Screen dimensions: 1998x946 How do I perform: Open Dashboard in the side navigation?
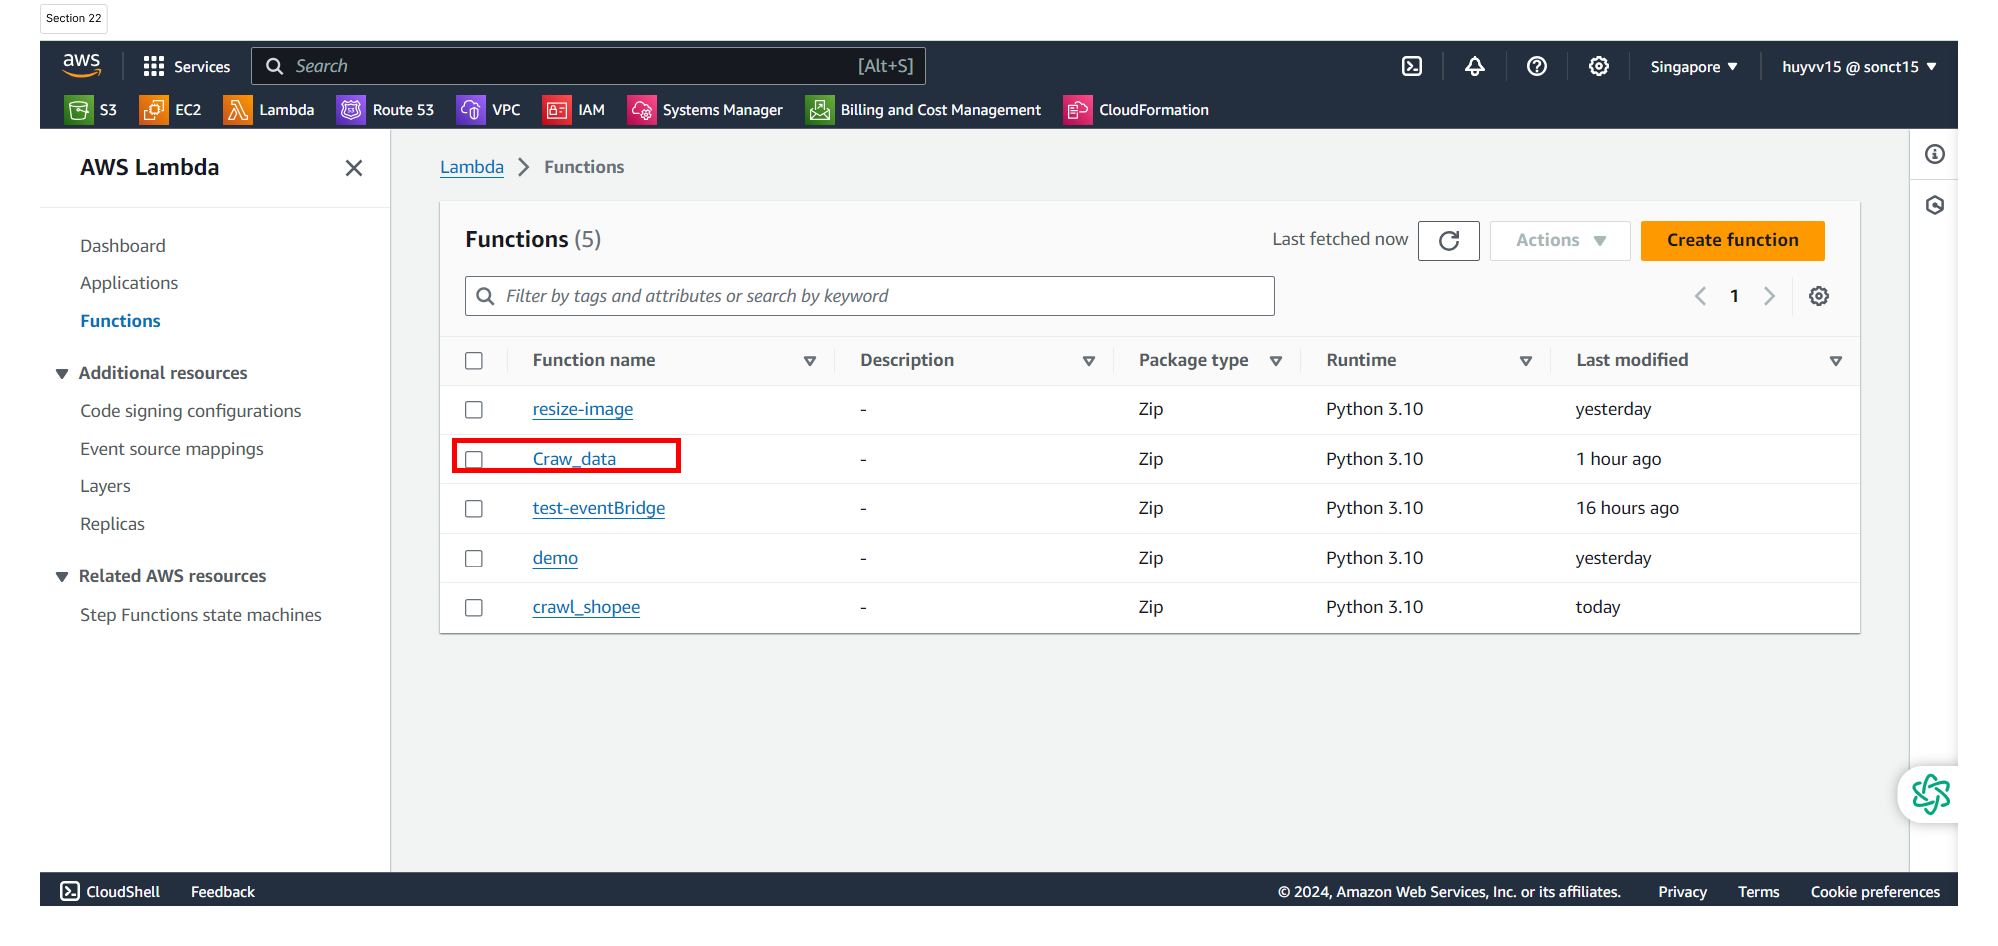(123, 246)
